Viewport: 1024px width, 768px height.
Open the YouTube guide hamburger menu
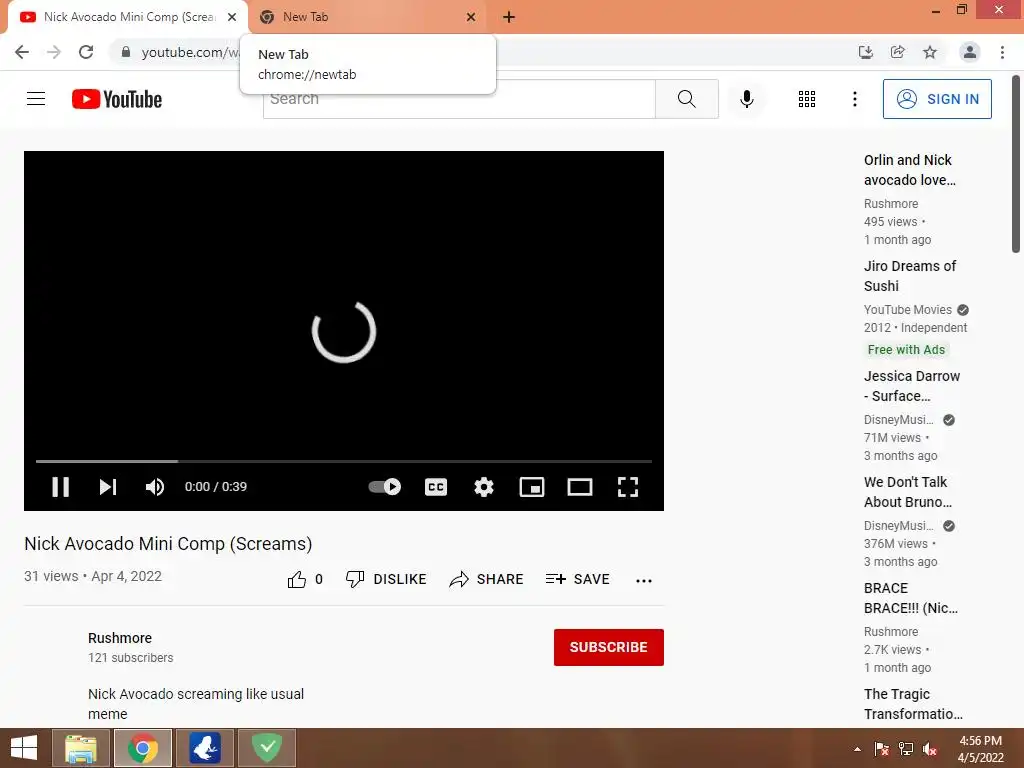[x=36, y=99]
